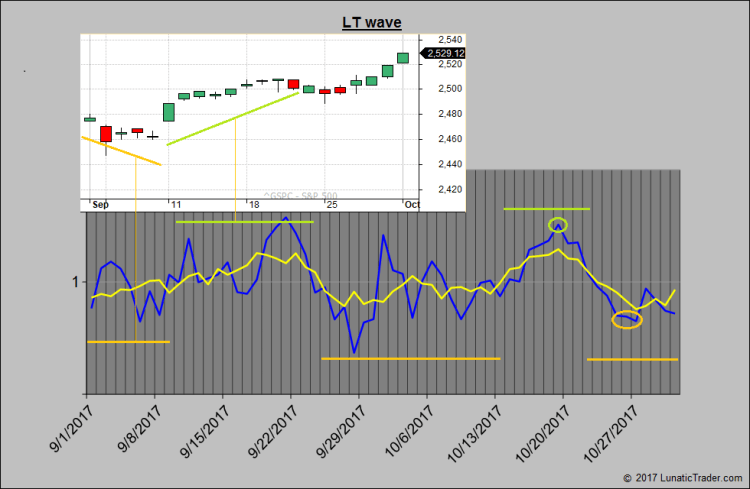750x489 pixels.
Task: Click the rising green trend line in inset
Action: point(232,119)
